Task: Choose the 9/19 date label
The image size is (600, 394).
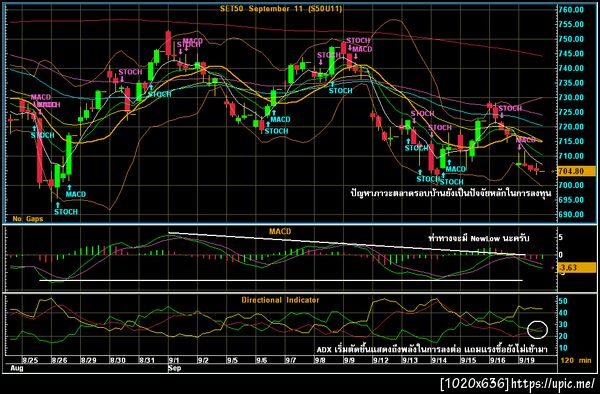Action: [526, 360]
